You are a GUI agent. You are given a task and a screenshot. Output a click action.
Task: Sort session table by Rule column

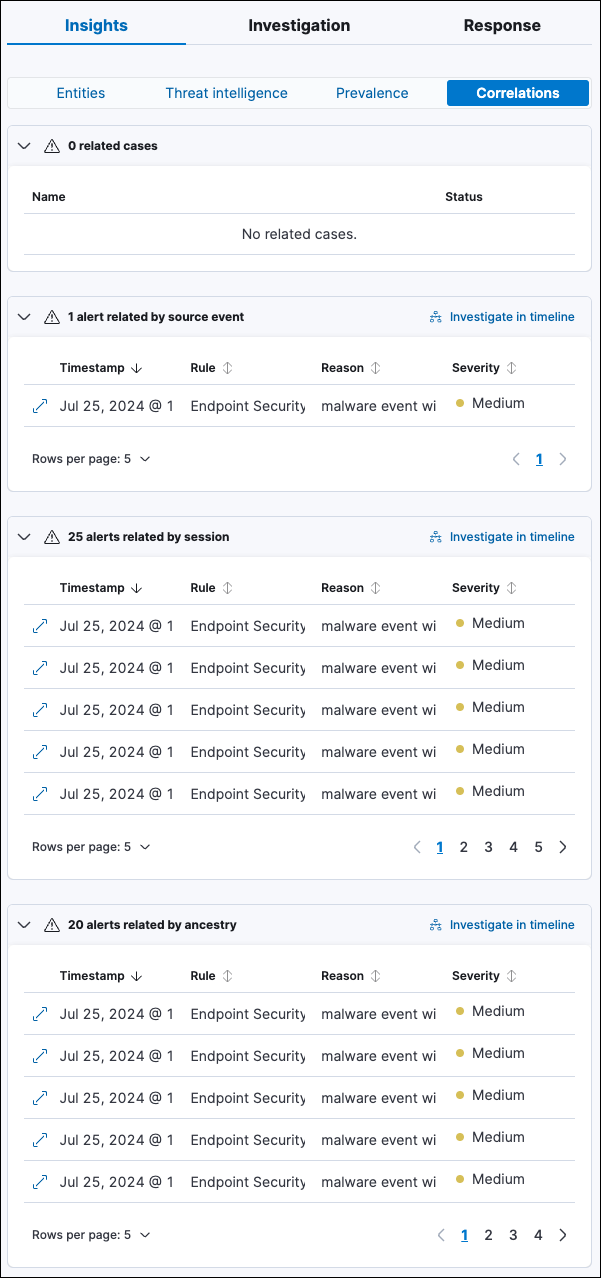[x=227, y=588]
